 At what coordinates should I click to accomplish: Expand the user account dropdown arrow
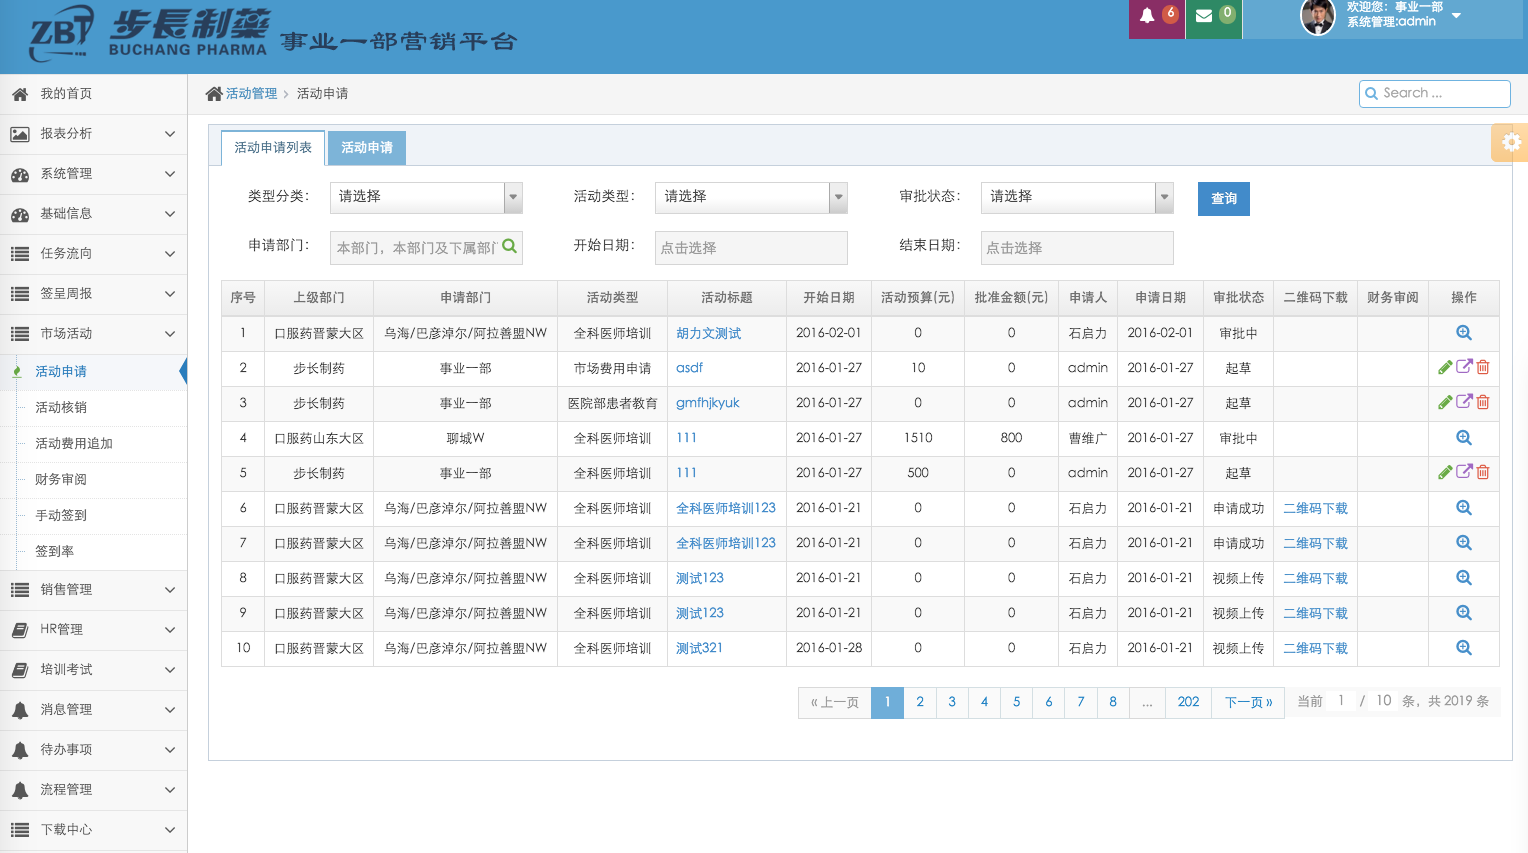pyautogui.click(x=1456, y=16)
